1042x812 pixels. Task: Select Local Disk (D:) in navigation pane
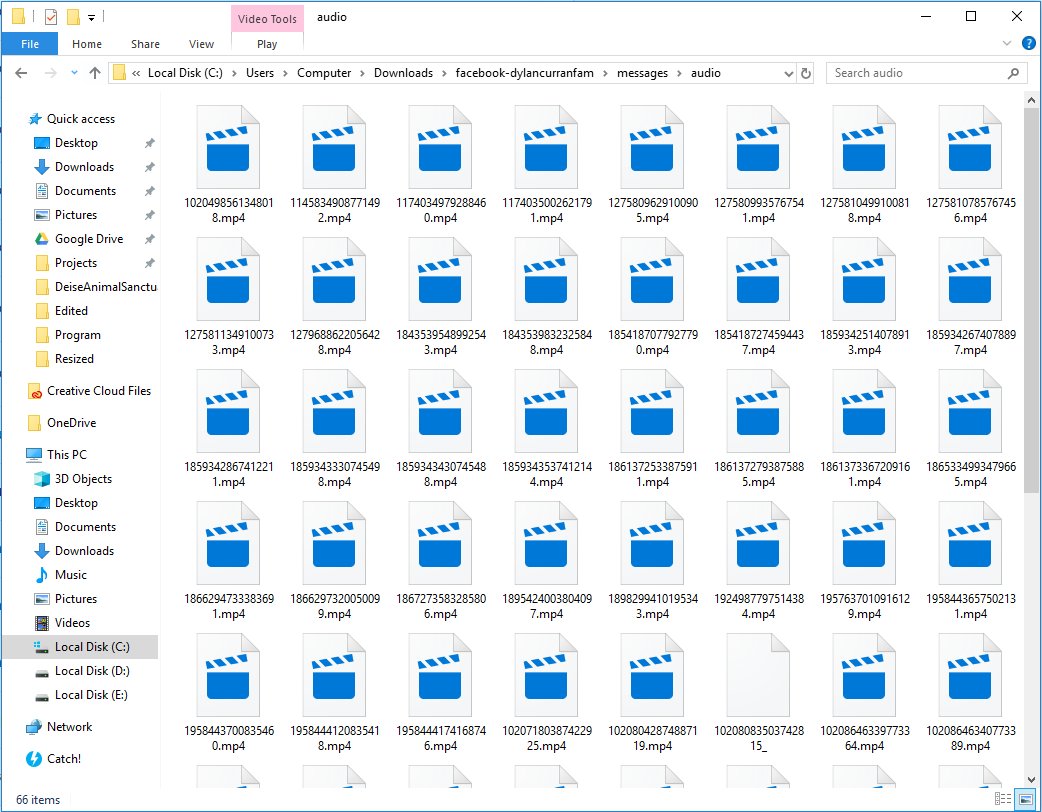(92, 671)
